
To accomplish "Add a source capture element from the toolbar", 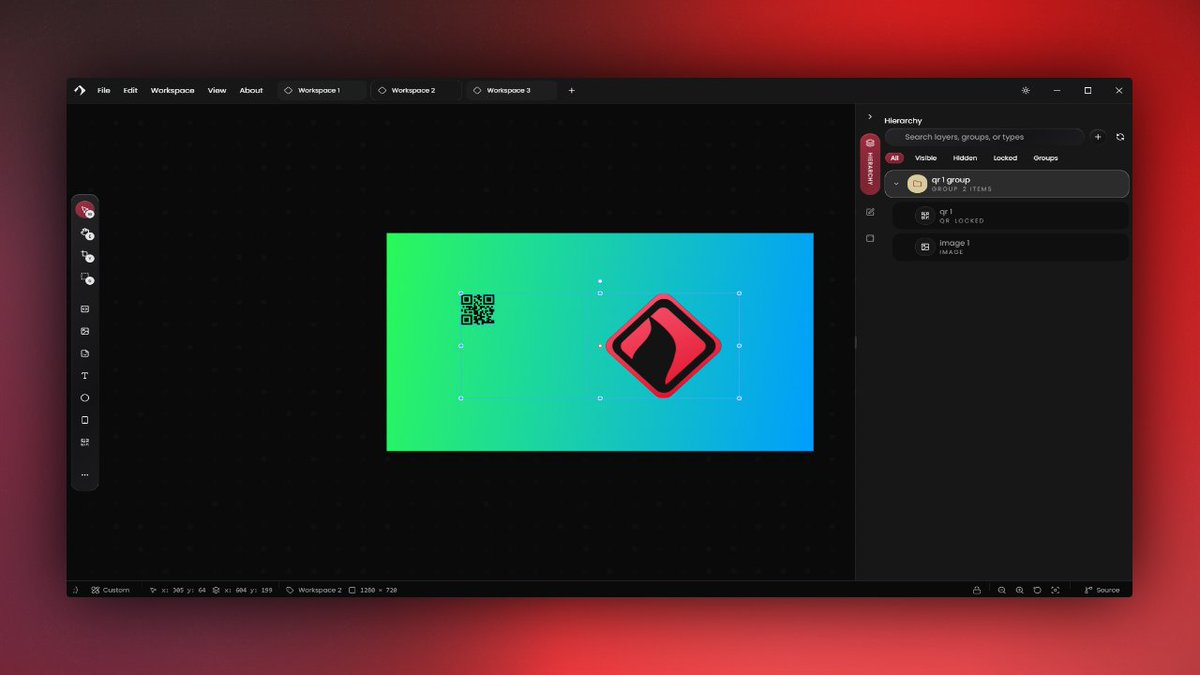I will pos(85,309).
